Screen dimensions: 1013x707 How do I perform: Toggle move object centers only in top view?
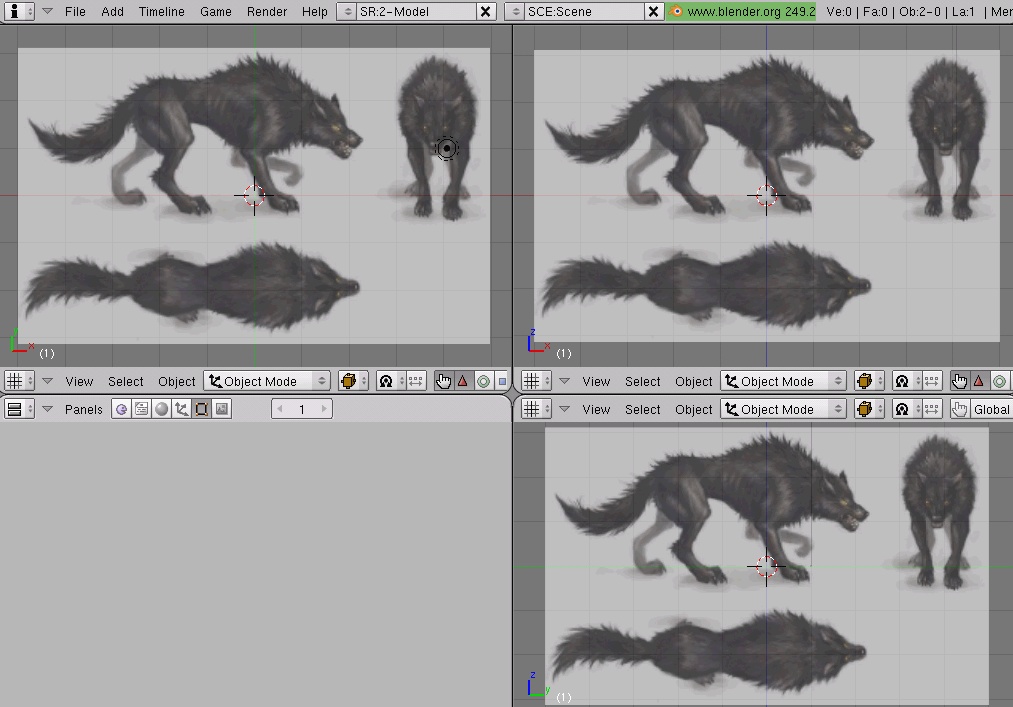415,381
